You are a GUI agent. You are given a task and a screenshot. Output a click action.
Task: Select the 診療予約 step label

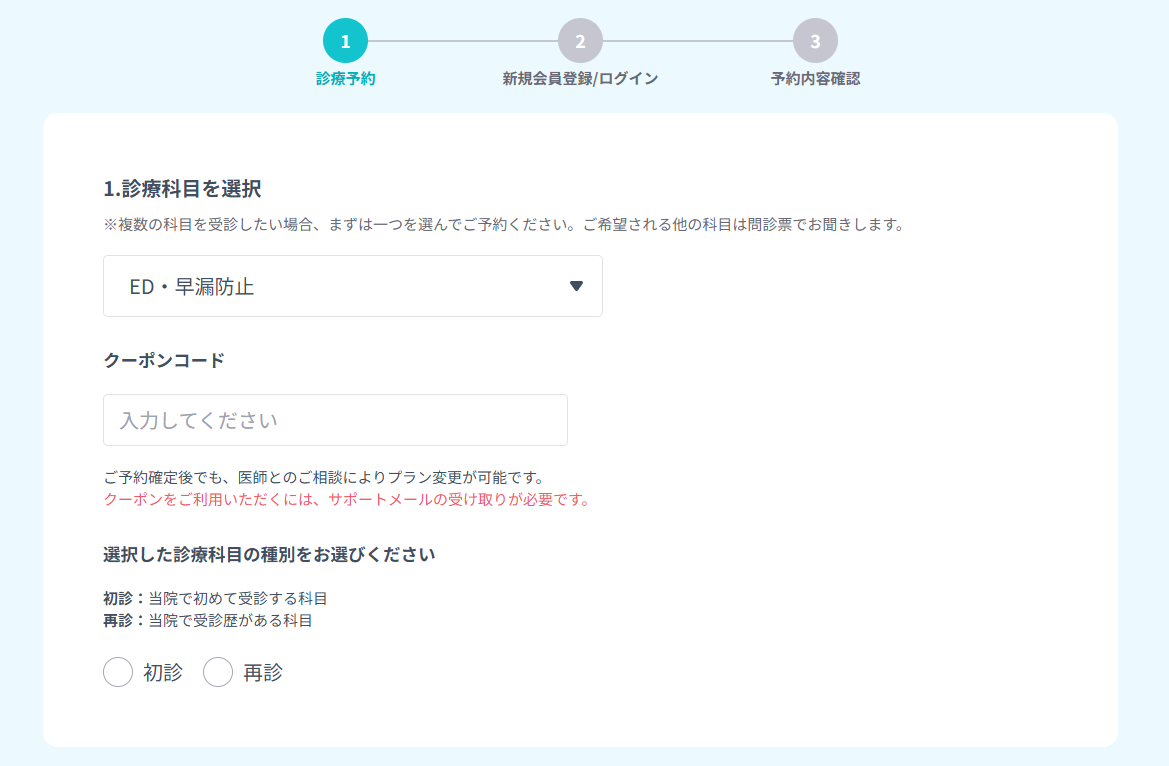[x=345, y=79]
